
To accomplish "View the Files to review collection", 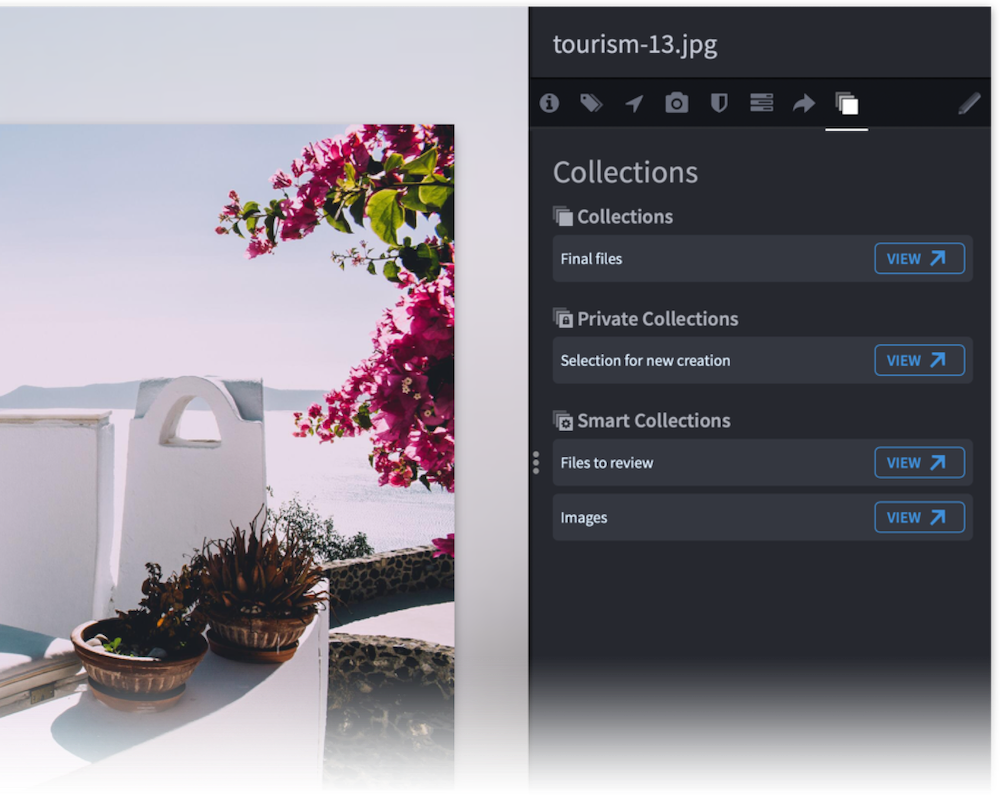I will (x=919, y=462).
